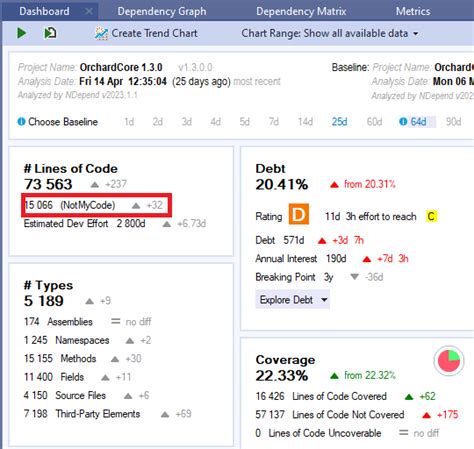The width and height of the screenshot is (474, 449).
Task: Click the 73 563 lines of code value
Action: (x=48, y=184)
